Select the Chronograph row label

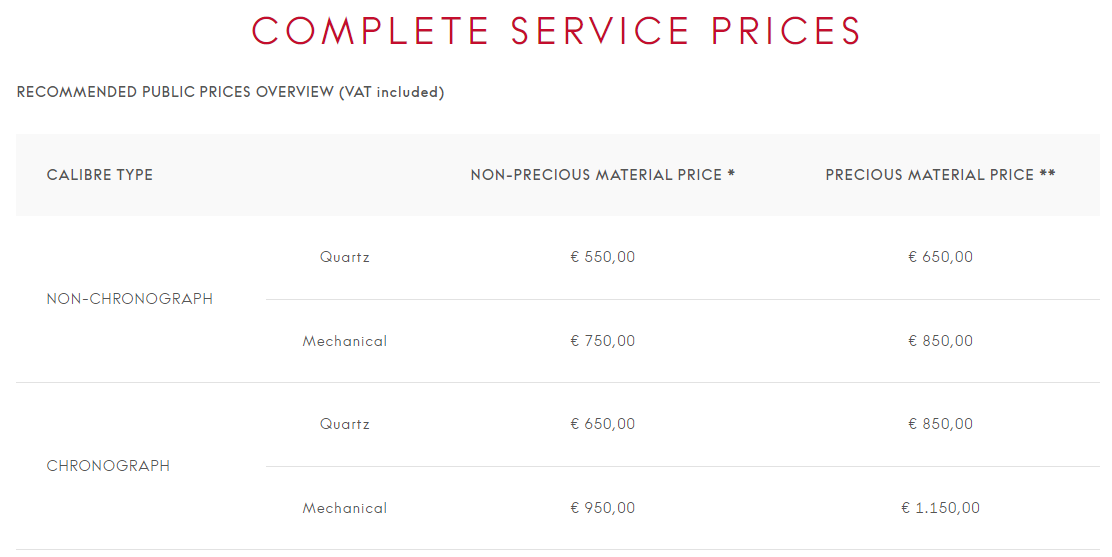(108, 465)
